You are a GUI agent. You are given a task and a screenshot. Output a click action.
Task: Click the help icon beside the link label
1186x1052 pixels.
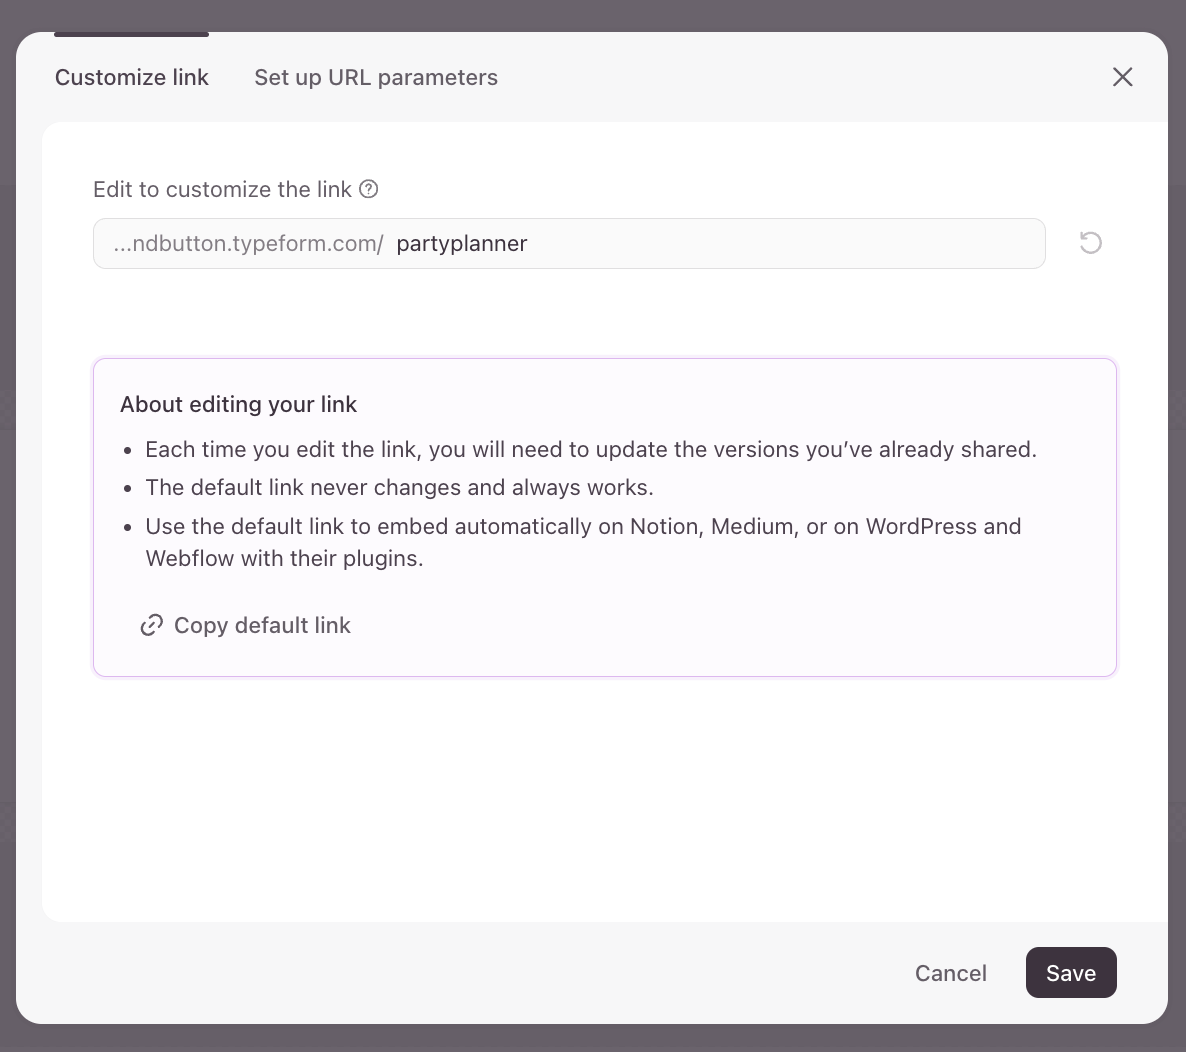(x=369, y=189)
